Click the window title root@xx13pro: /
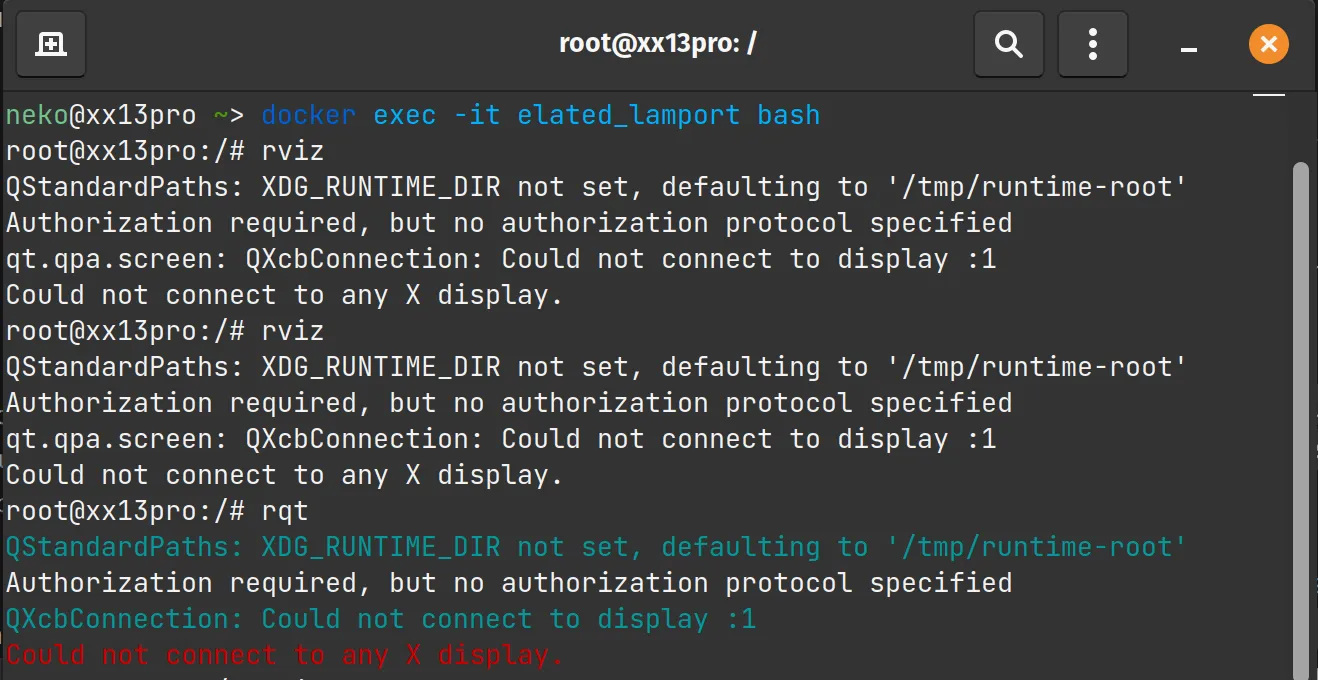Image resolution: width=1318 pixels, height=680 pixels. click(x=657, y=45)
